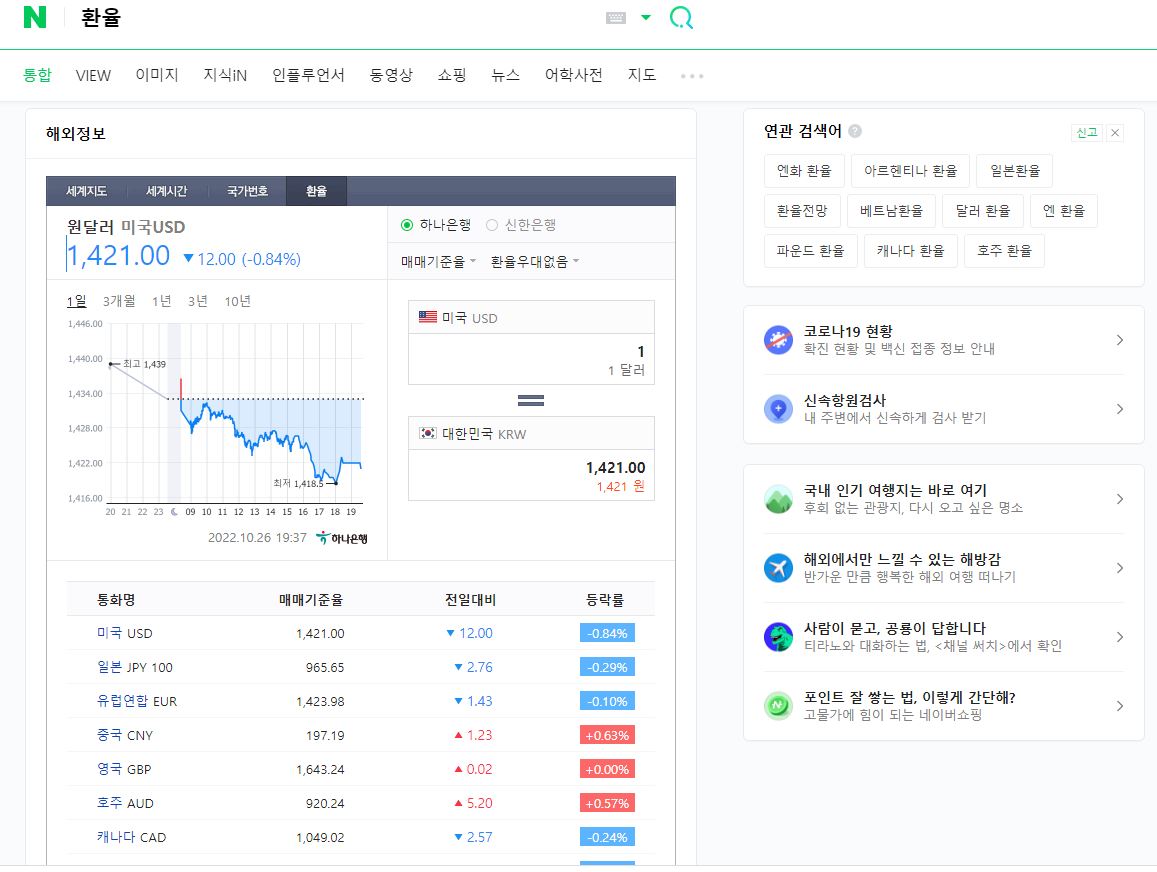1157x872 pixels.
Task: Click the 신속항원검사 location pin icon
Action: pyautogui.click(x=778, y=409)
